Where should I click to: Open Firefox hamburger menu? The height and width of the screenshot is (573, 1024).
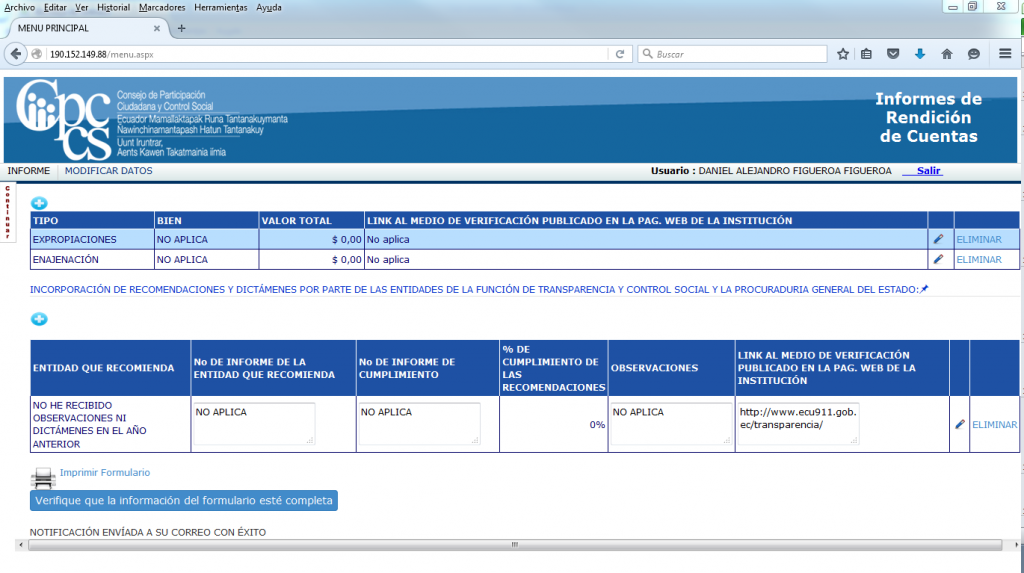1005,54
